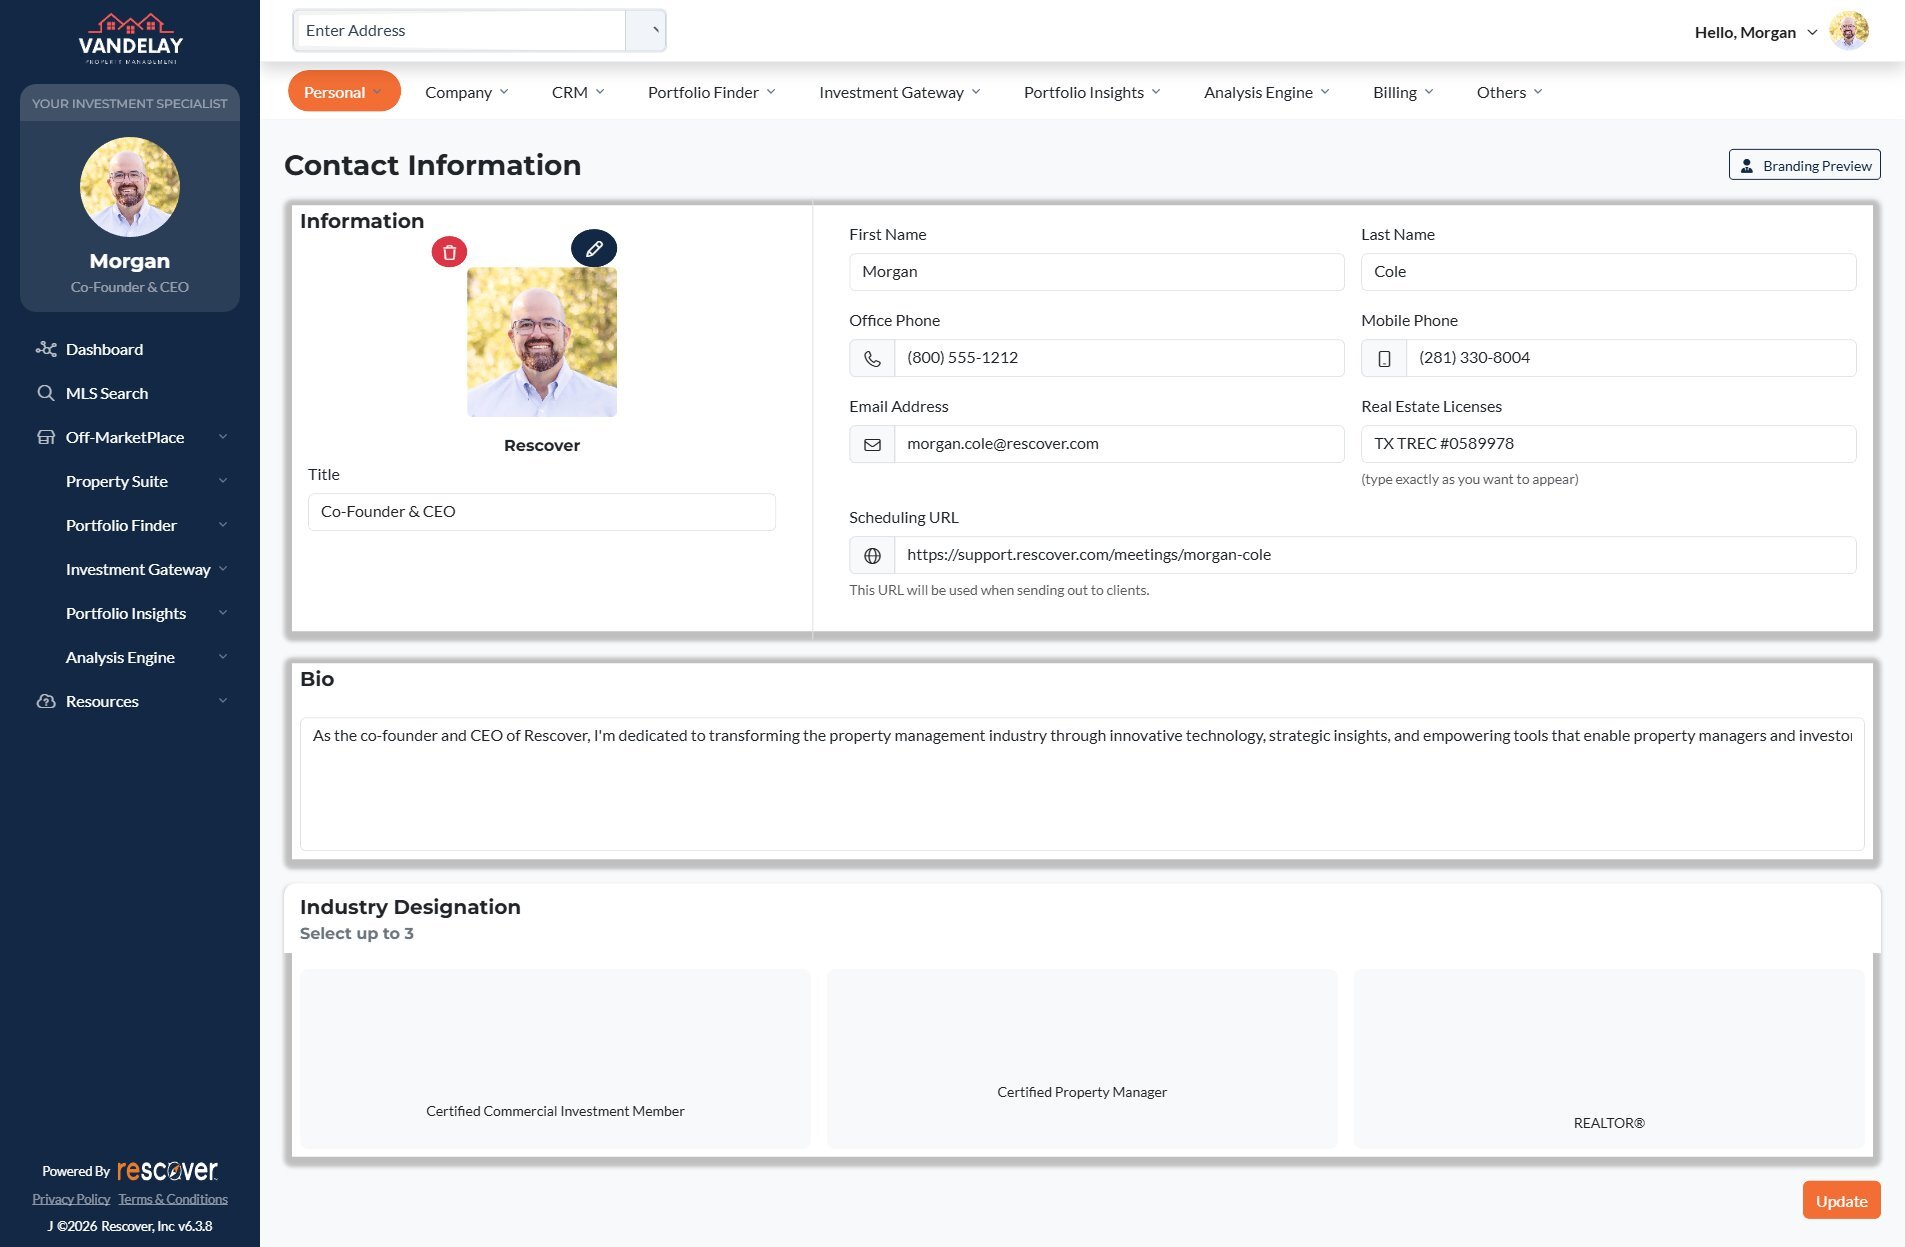Click the envelope icon beside Email Address
Viewport: 1905px width, 1247px height.
(872, 444)
